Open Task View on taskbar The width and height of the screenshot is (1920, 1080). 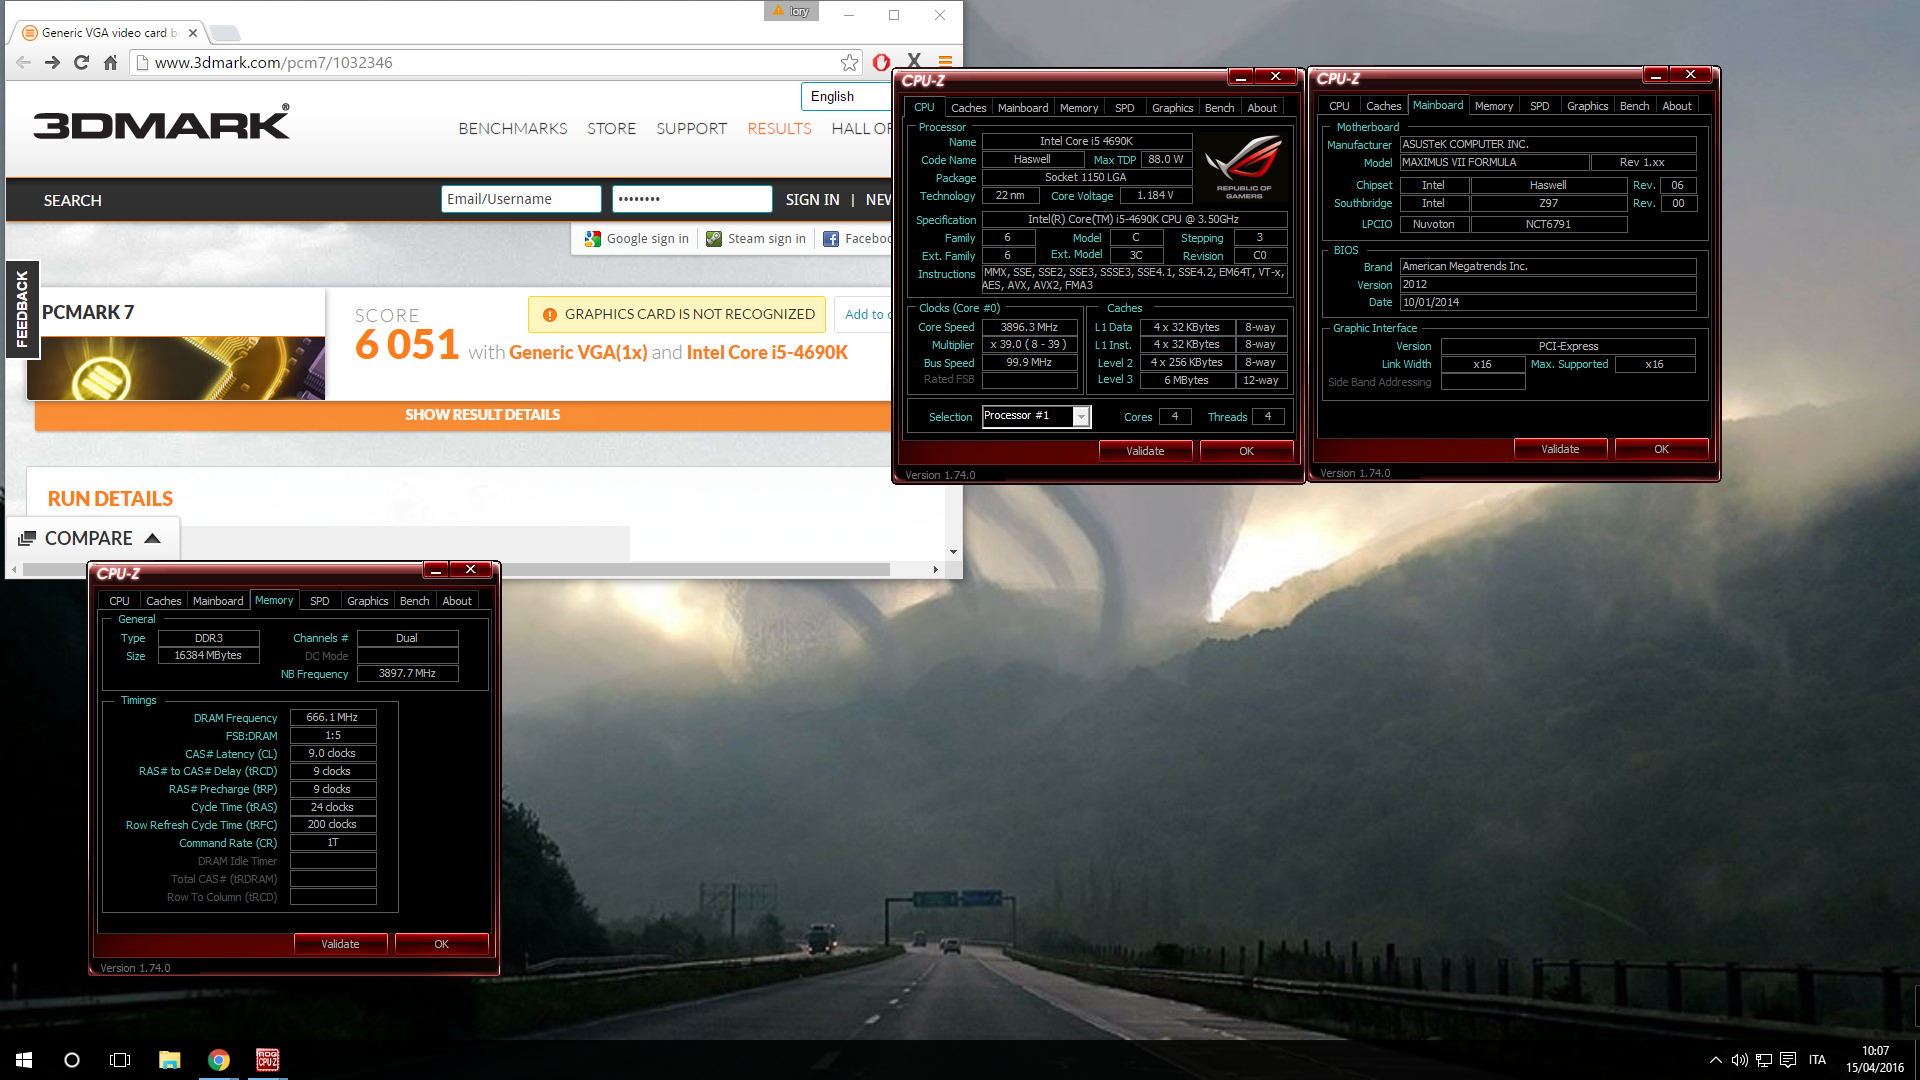[x=120, y=1060]
